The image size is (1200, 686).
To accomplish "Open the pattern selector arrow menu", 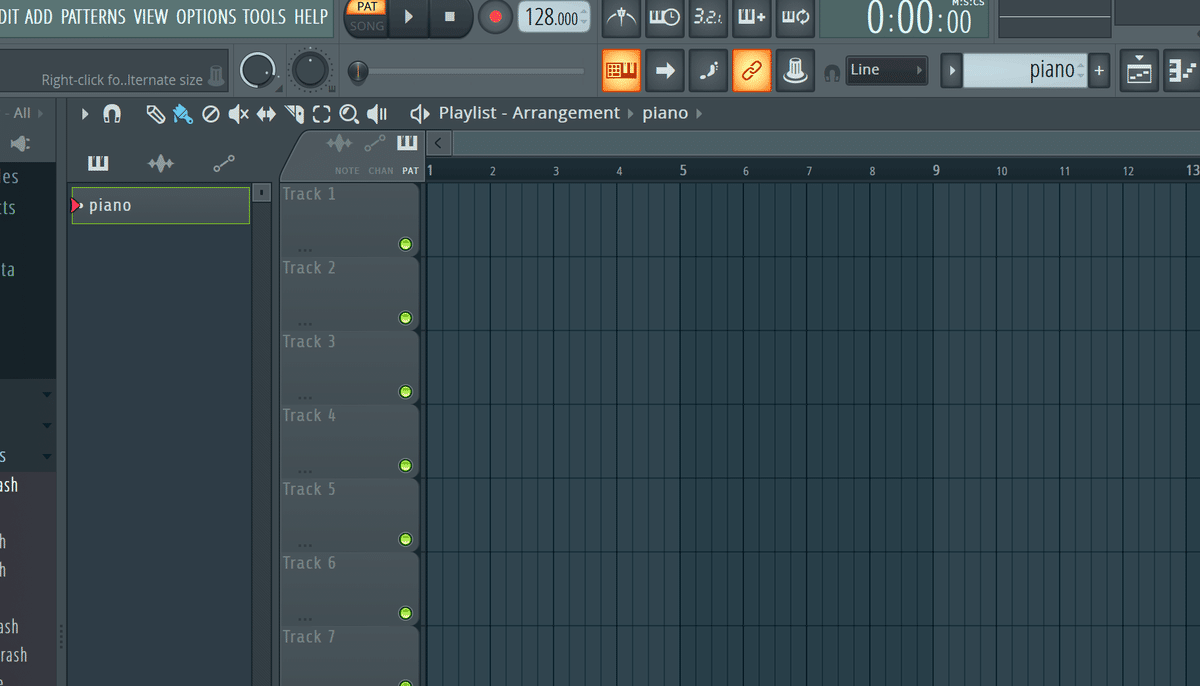I will click(951, 70).
